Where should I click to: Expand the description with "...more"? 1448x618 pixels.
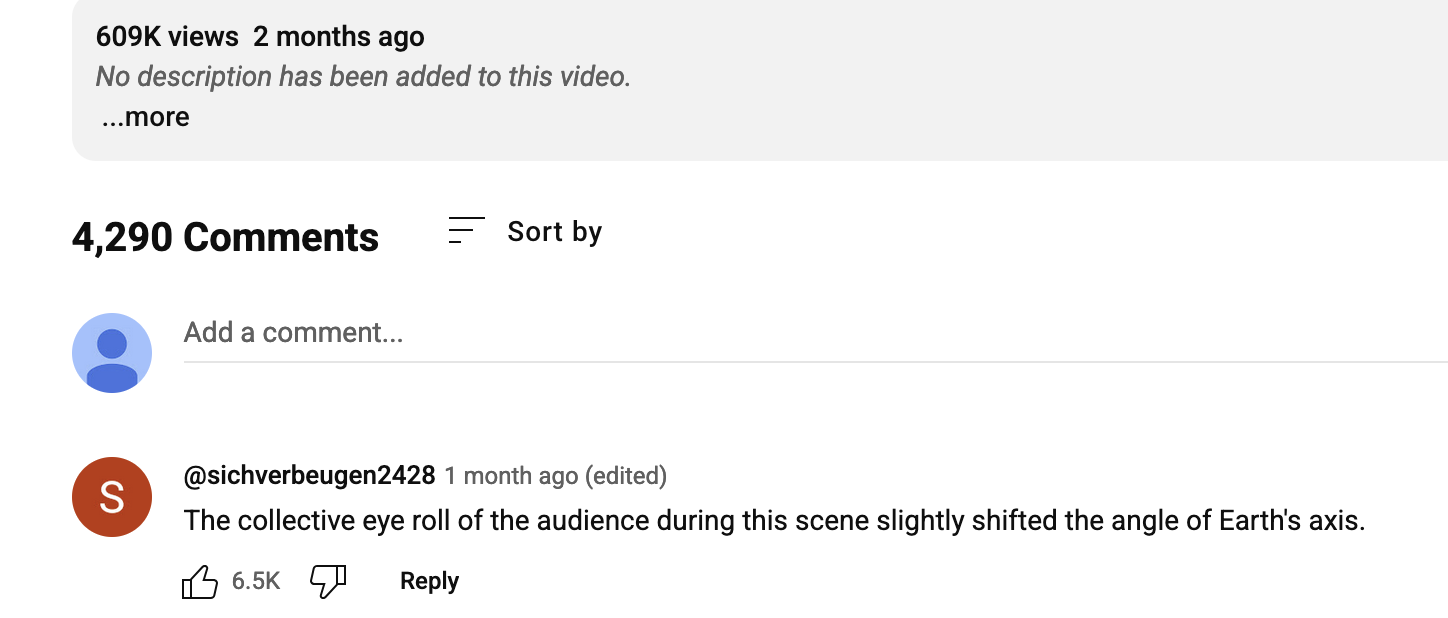point(146,117)
